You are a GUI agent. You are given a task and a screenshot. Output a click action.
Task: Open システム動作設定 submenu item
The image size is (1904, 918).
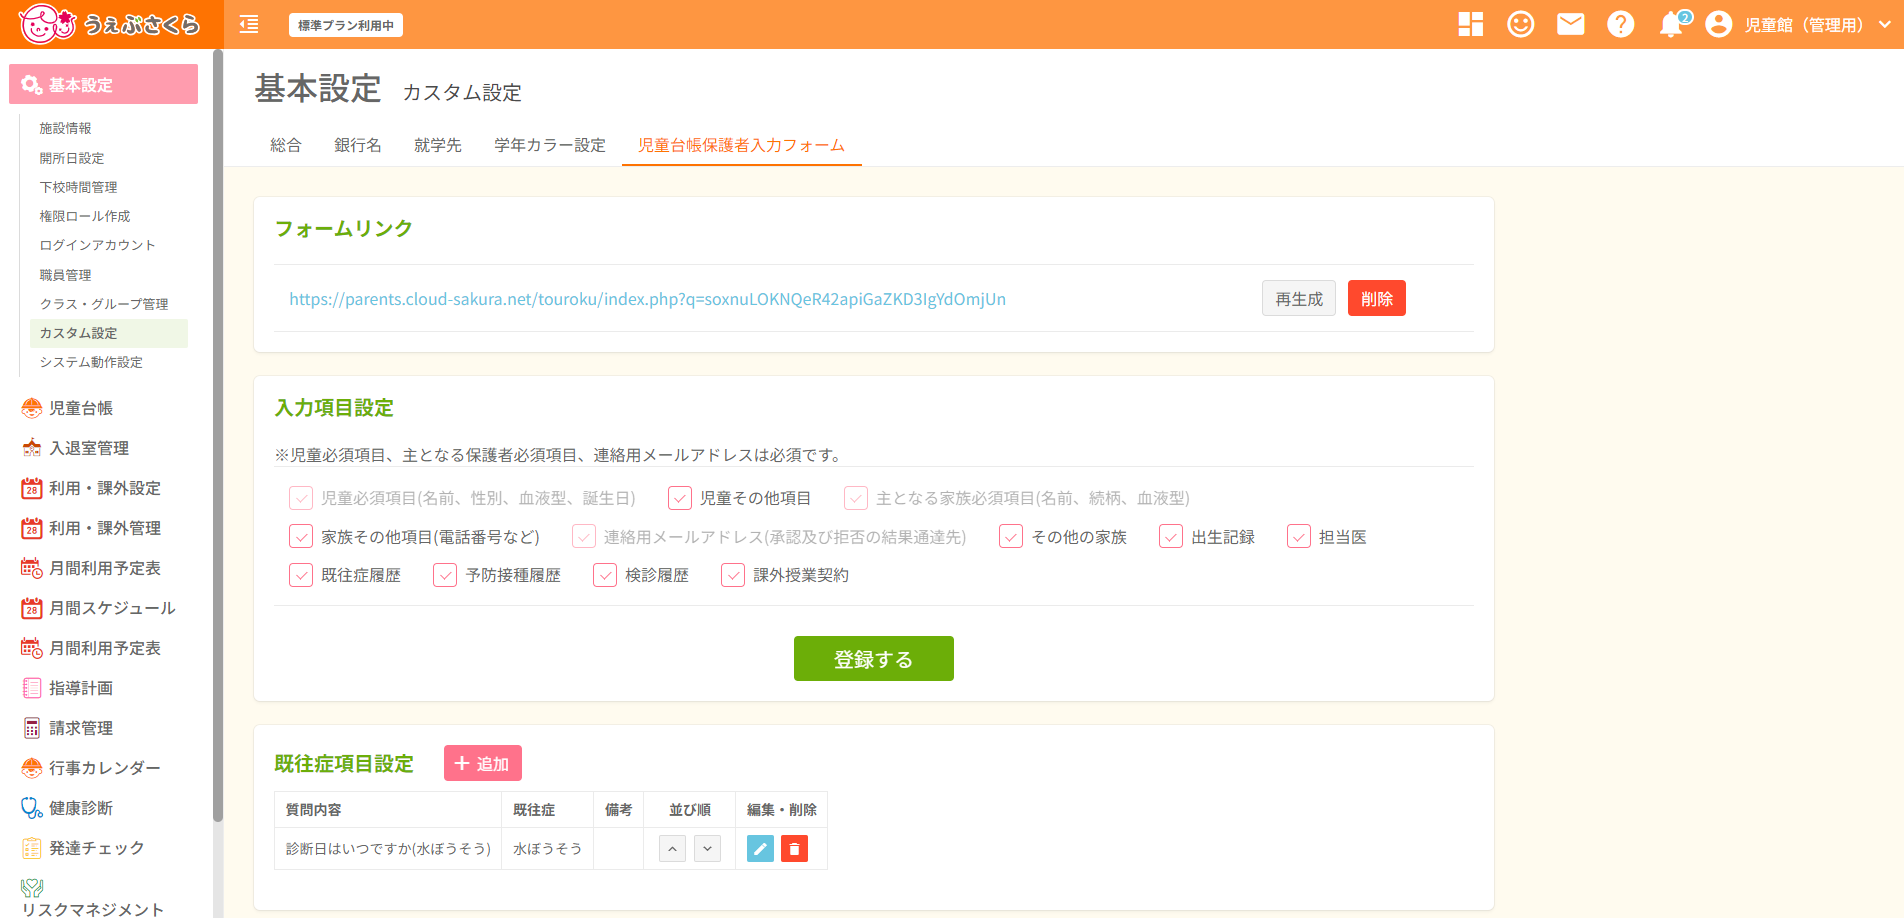pos(91,362)
